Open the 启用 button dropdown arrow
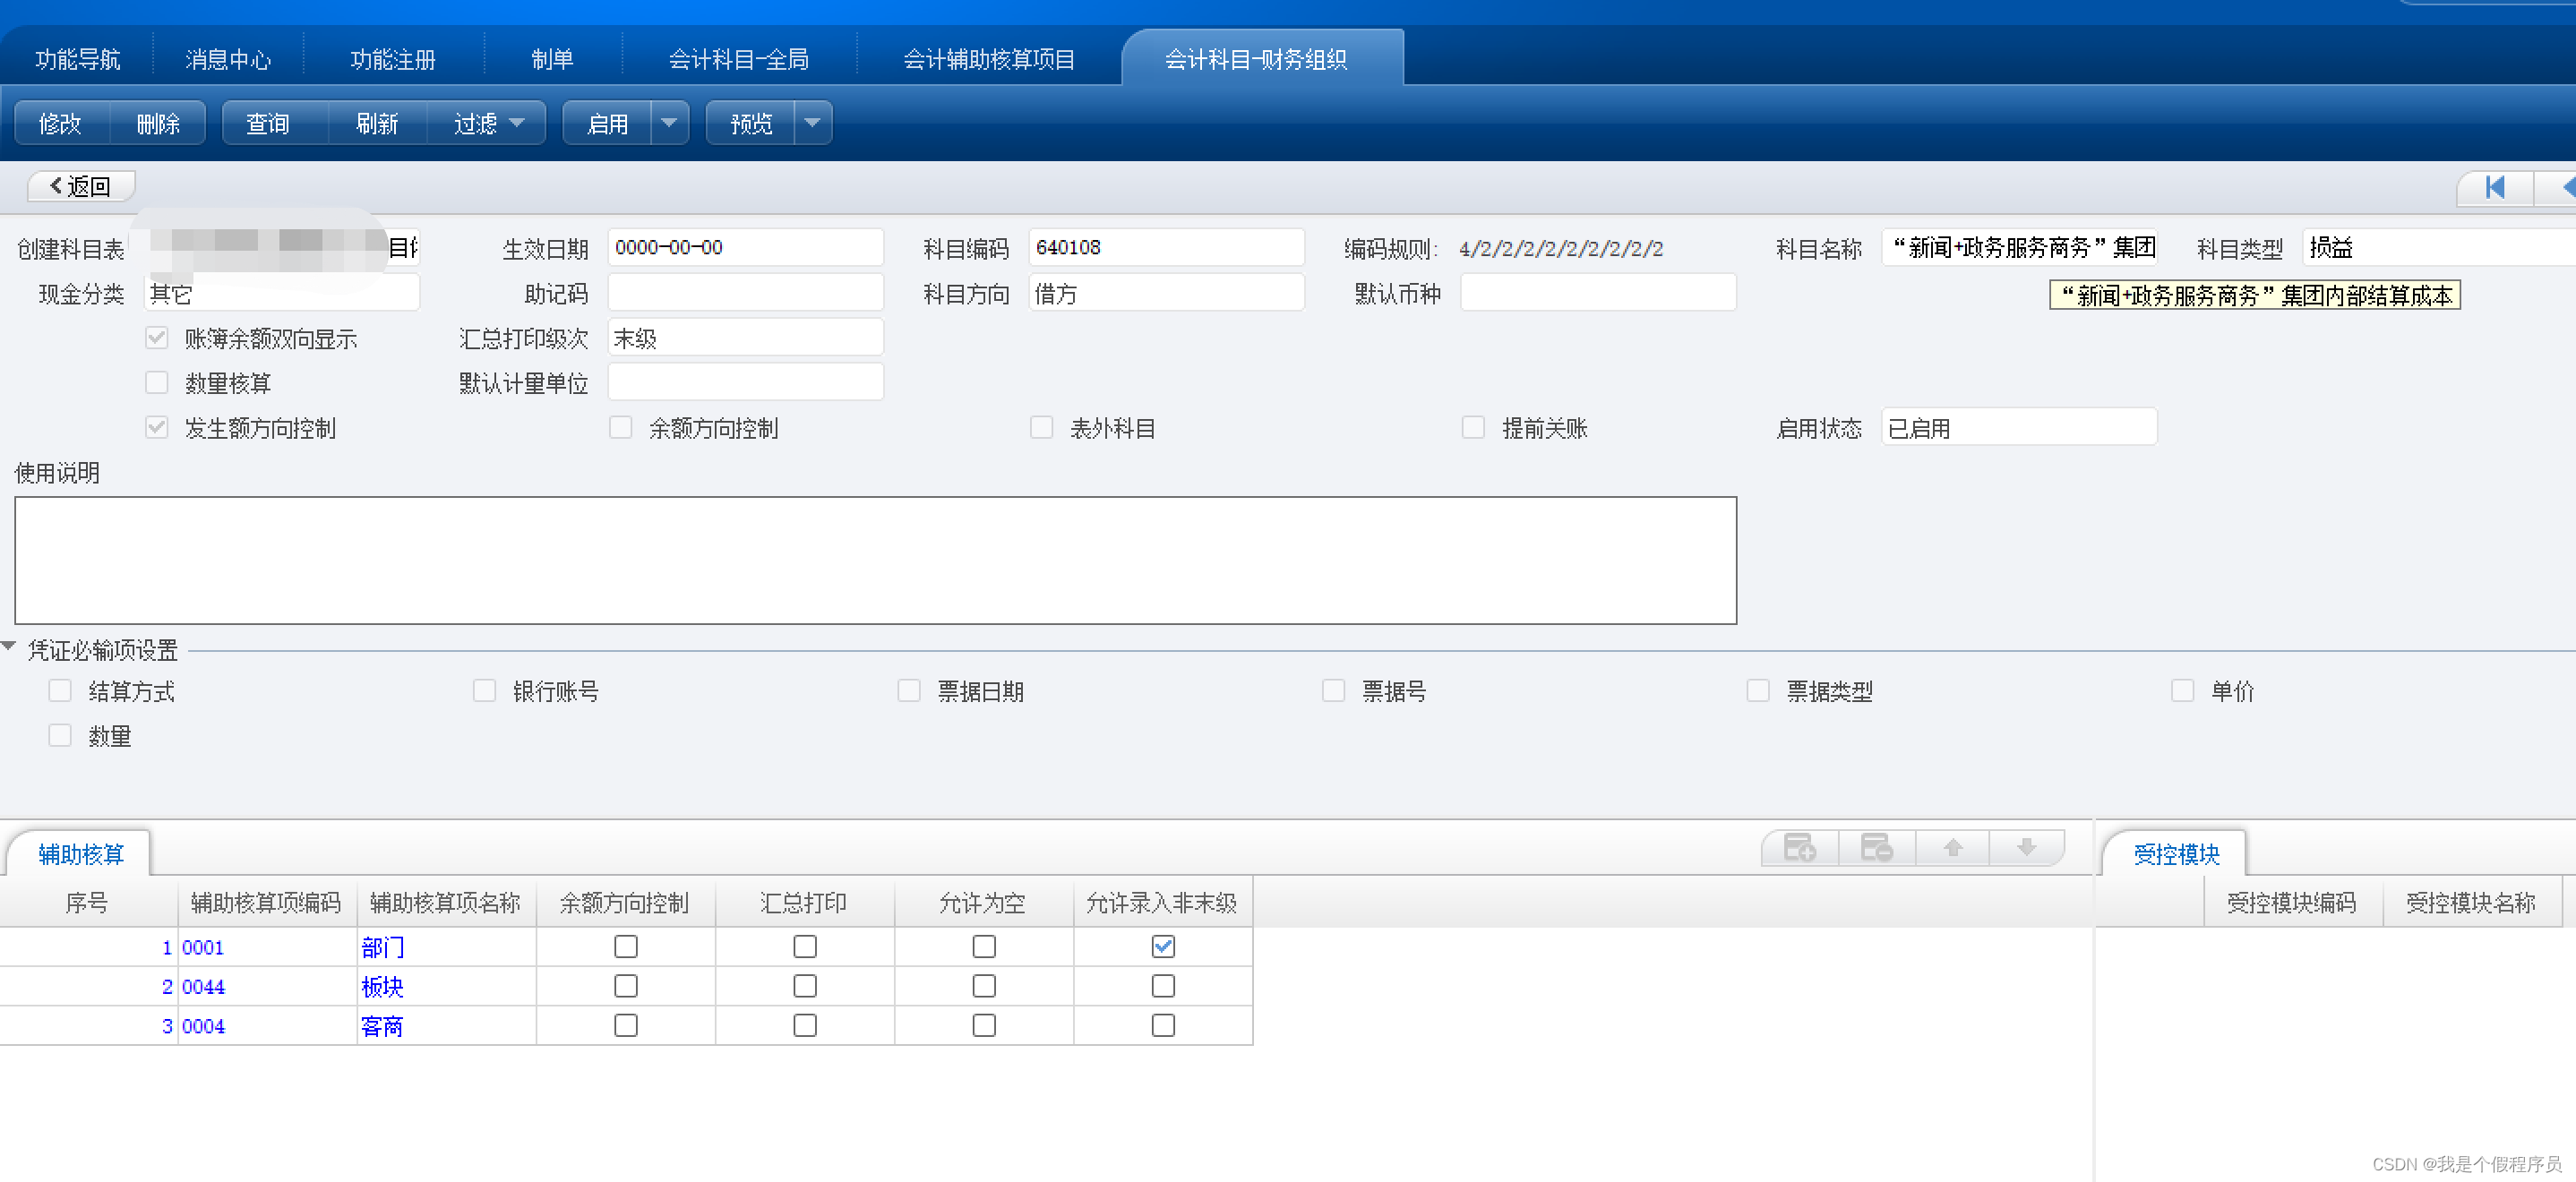The width and height of the screenshot is (2576, 1182). point(668,123)
